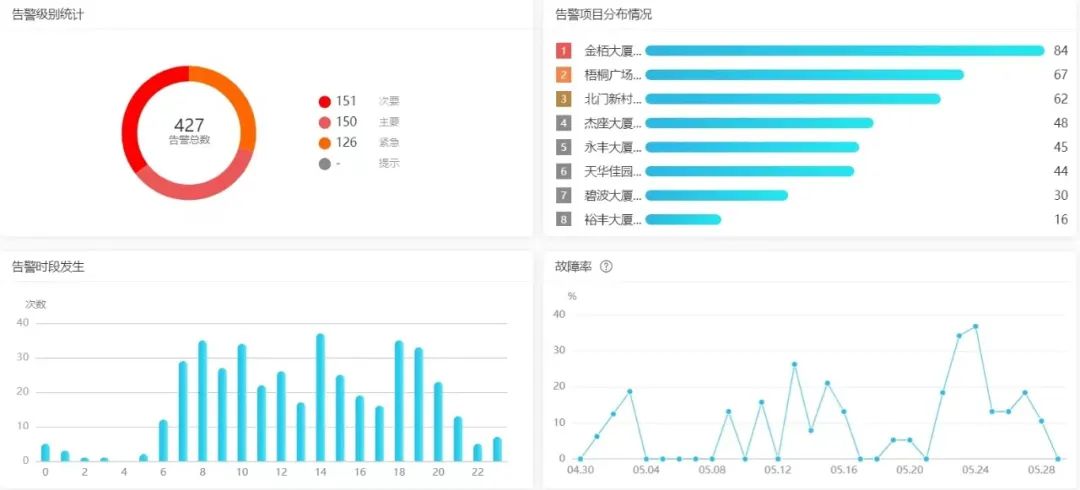This screenshot has height=490, width=1080.
Task: Select the bar at hour 8
Action: pyautogui.click(x=202, y=400)
